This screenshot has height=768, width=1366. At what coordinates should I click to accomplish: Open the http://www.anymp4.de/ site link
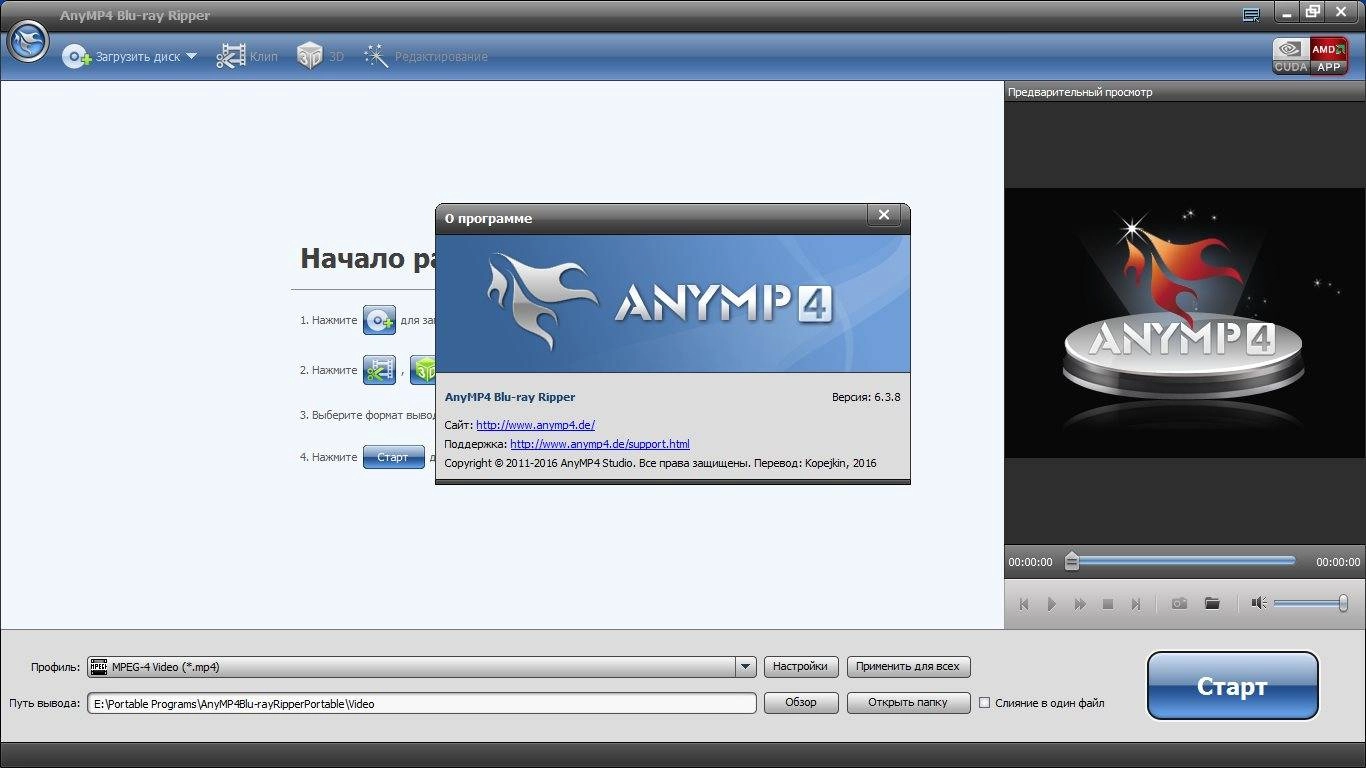535,425
